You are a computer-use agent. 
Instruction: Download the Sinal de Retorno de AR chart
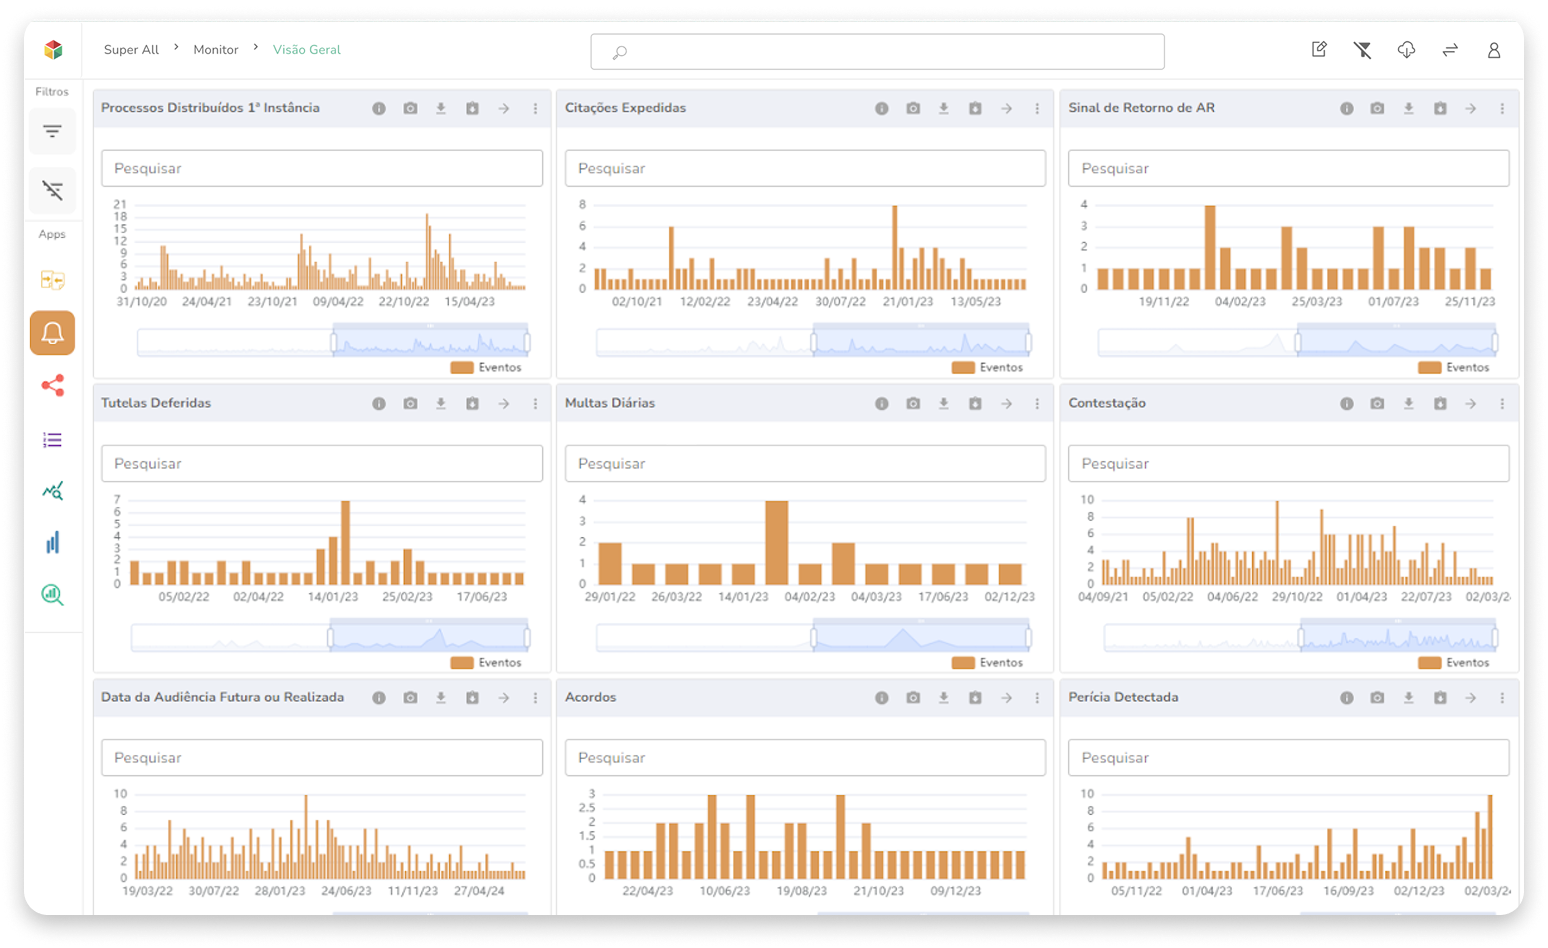pyautogui.click(x=1408, y=108)
